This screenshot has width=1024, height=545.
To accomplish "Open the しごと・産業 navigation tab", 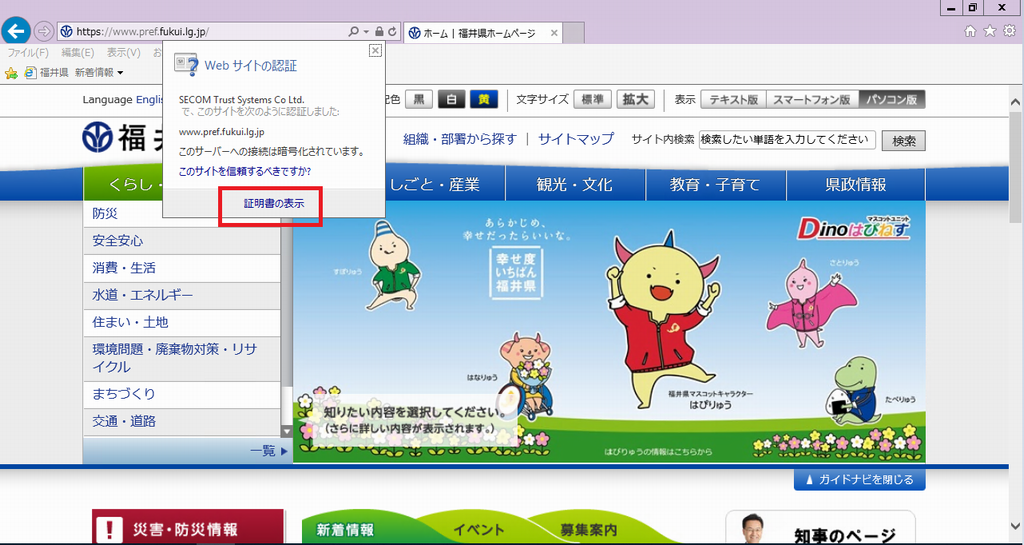I will click(x=435, y=185).
